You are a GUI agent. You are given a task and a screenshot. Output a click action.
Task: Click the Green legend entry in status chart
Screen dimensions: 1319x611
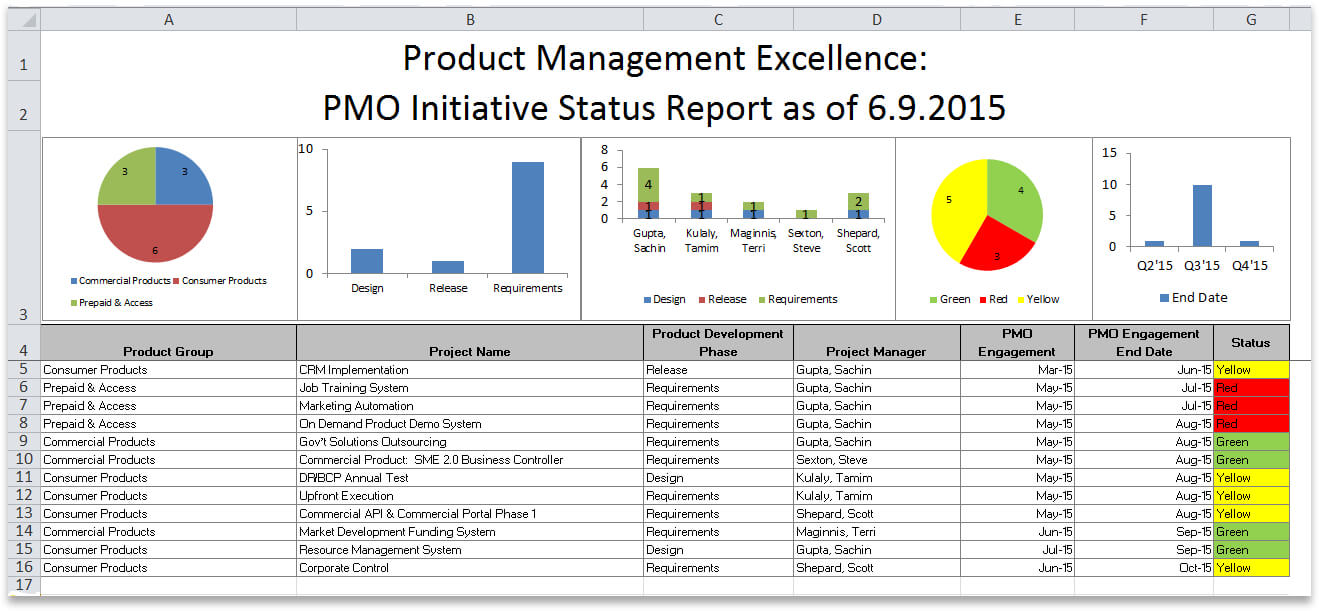(x=948, y=299)
